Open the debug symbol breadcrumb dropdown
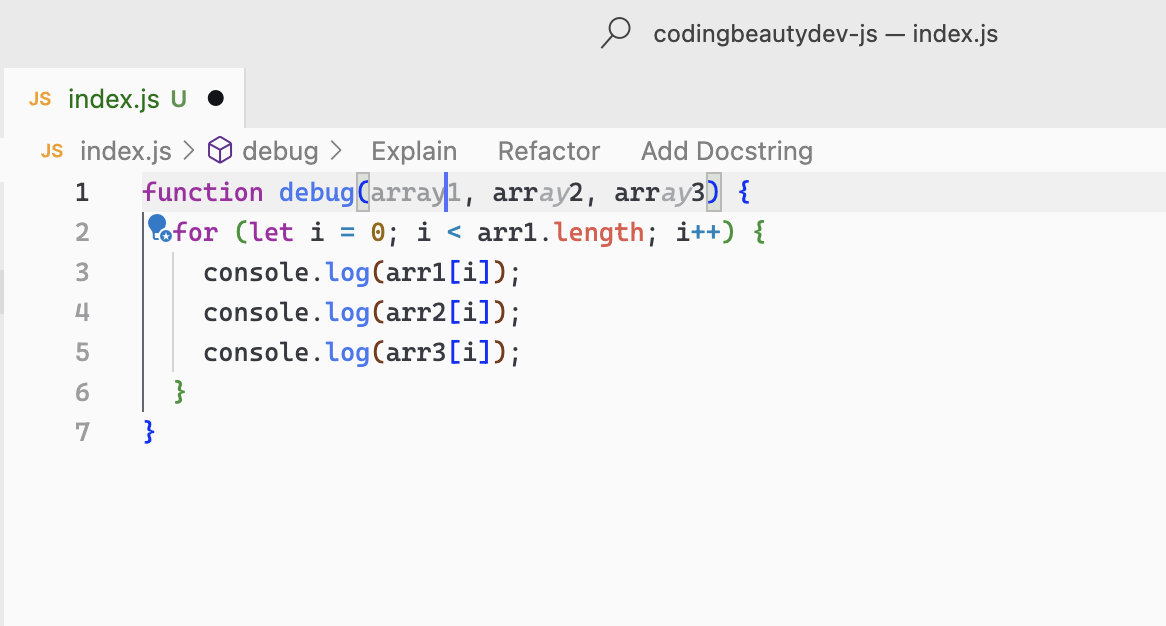Viewport: 1166px width, 626px height. click(280, 151)
